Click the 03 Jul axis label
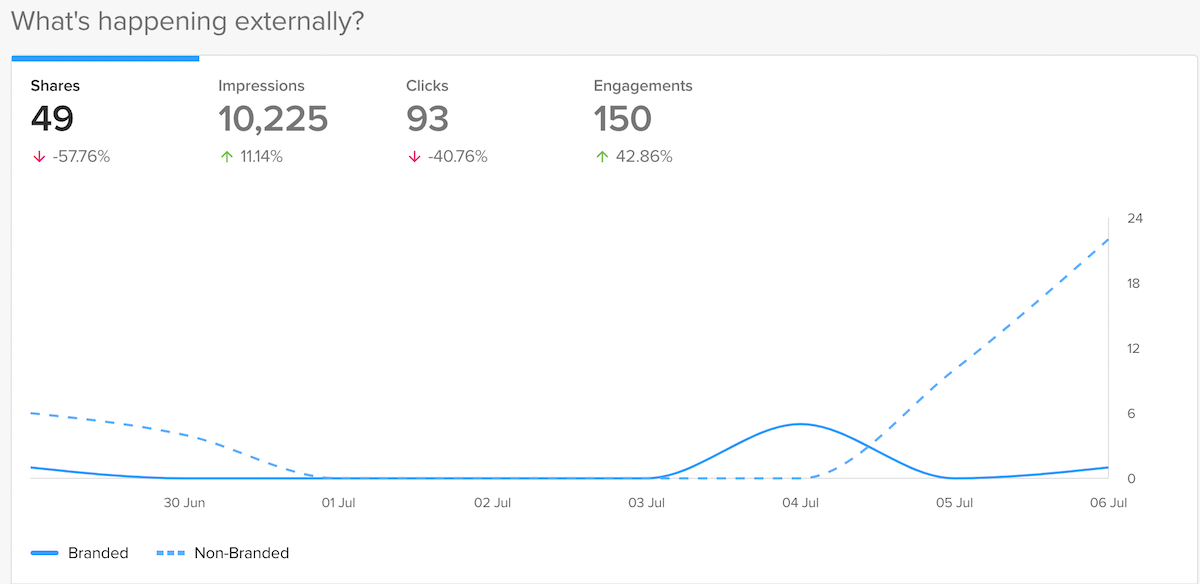Image resolution: width=1200 pixels, height=584 pixels. coord(648,503)
